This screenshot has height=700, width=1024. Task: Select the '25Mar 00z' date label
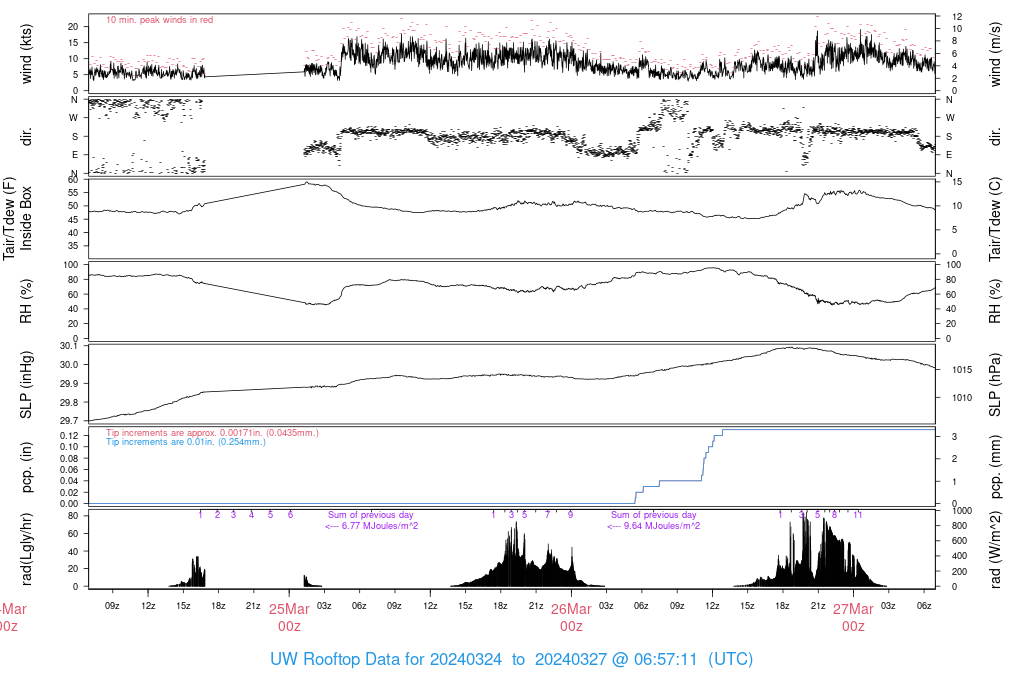tap(289, 618)
